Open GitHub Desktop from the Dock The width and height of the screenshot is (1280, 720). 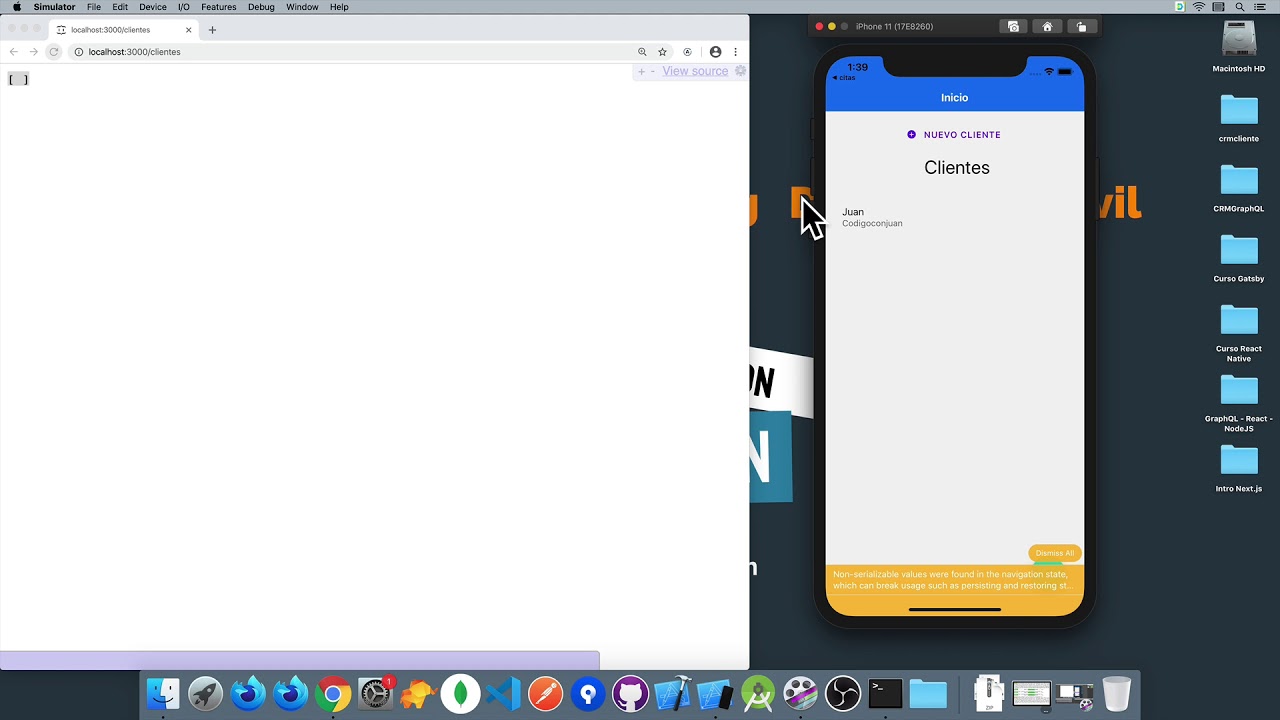(630, 693)
